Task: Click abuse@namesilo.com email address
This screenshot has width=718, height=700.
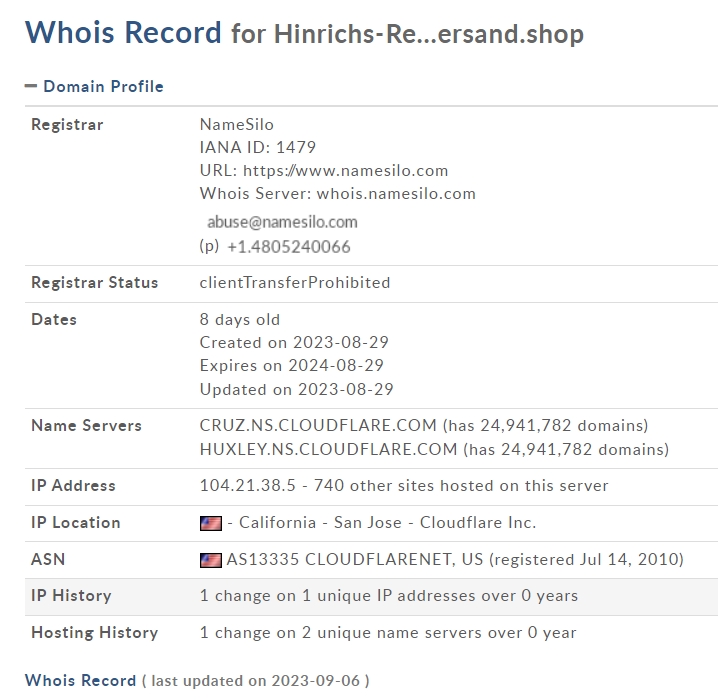Action: [x=282, y=222]
